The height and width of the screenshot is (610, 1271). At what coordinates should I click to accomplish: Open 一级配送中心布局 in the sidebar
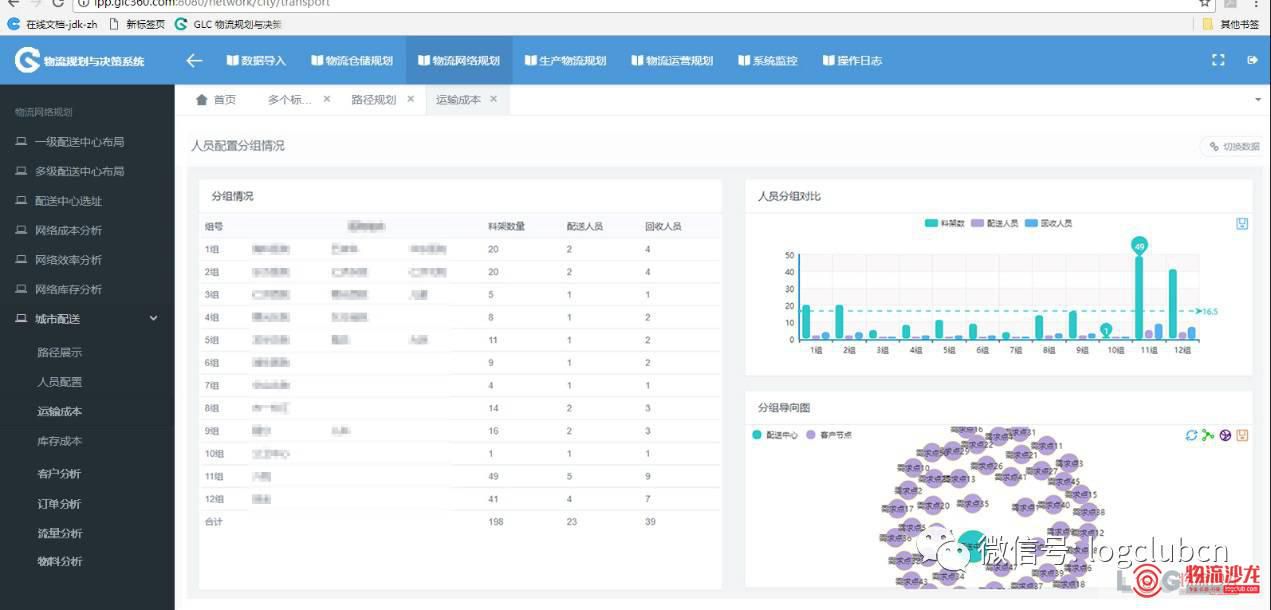pos(79,142)
